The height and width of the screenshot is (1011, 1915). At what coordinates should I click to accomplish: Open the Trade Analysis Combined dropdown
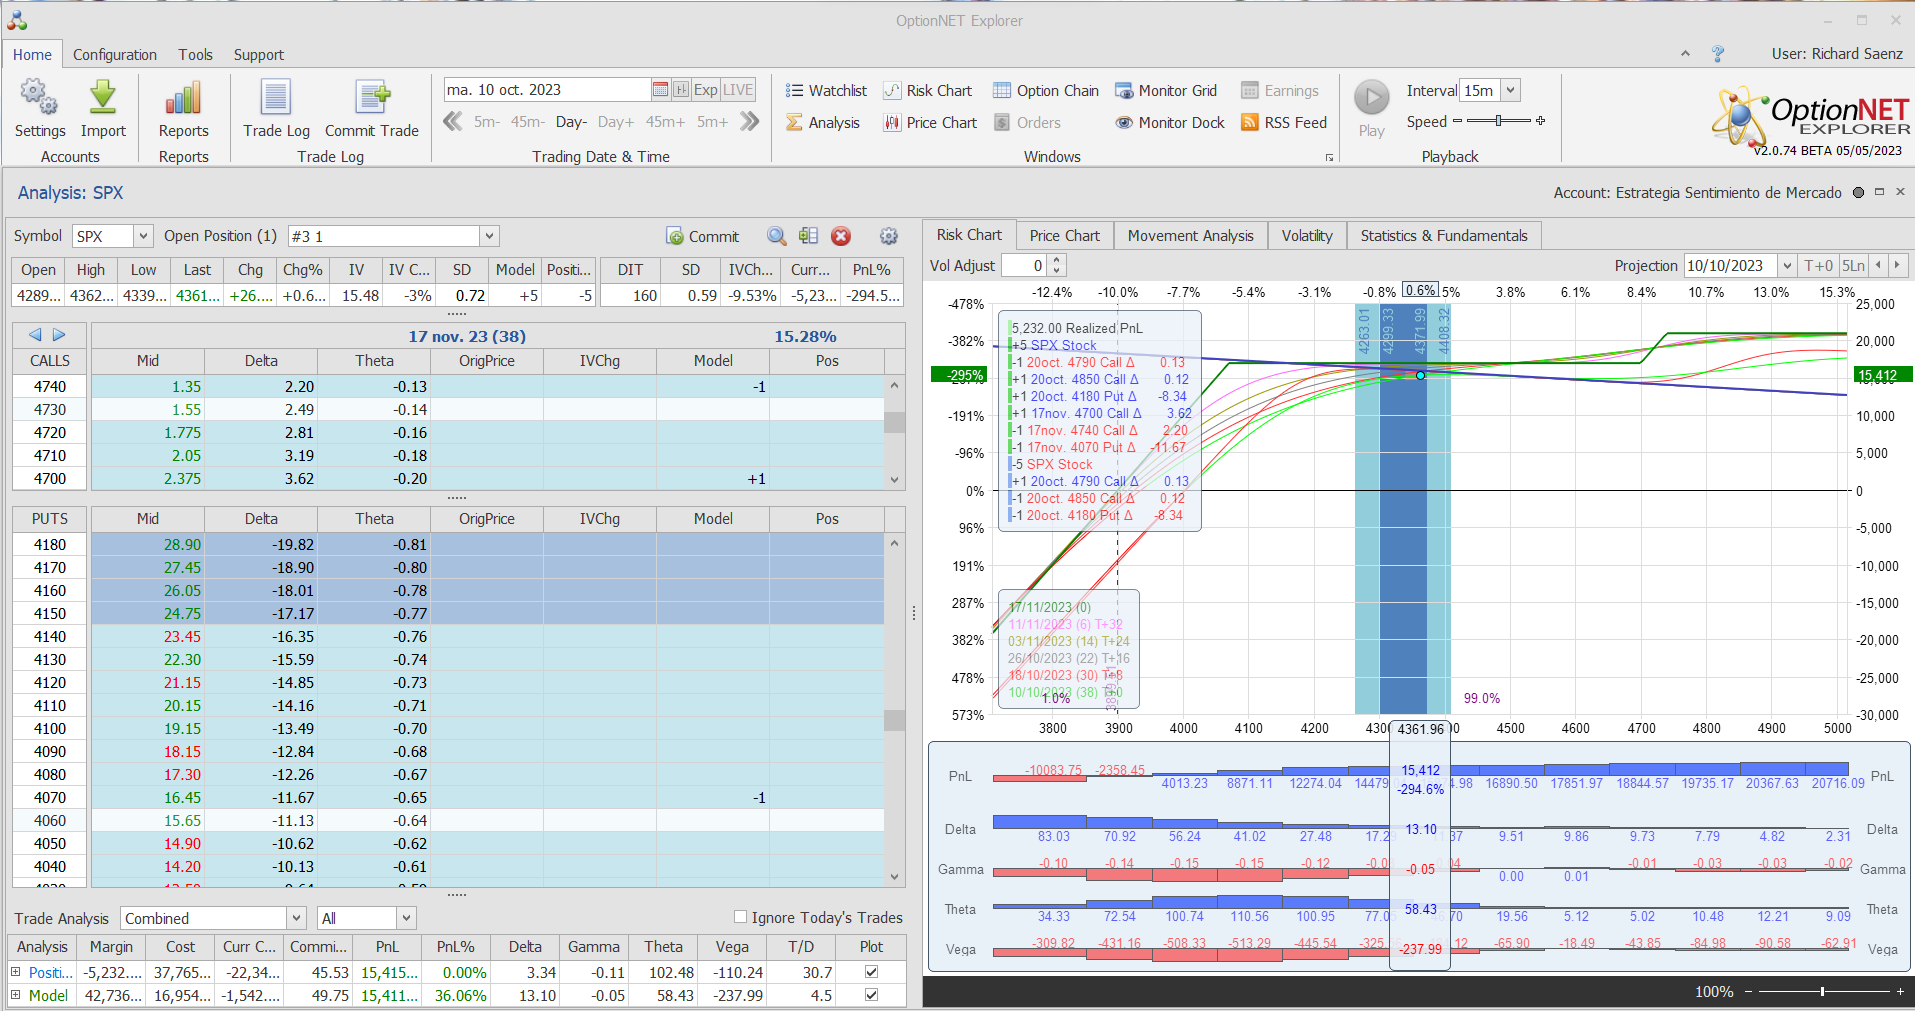tap(296, 918)
